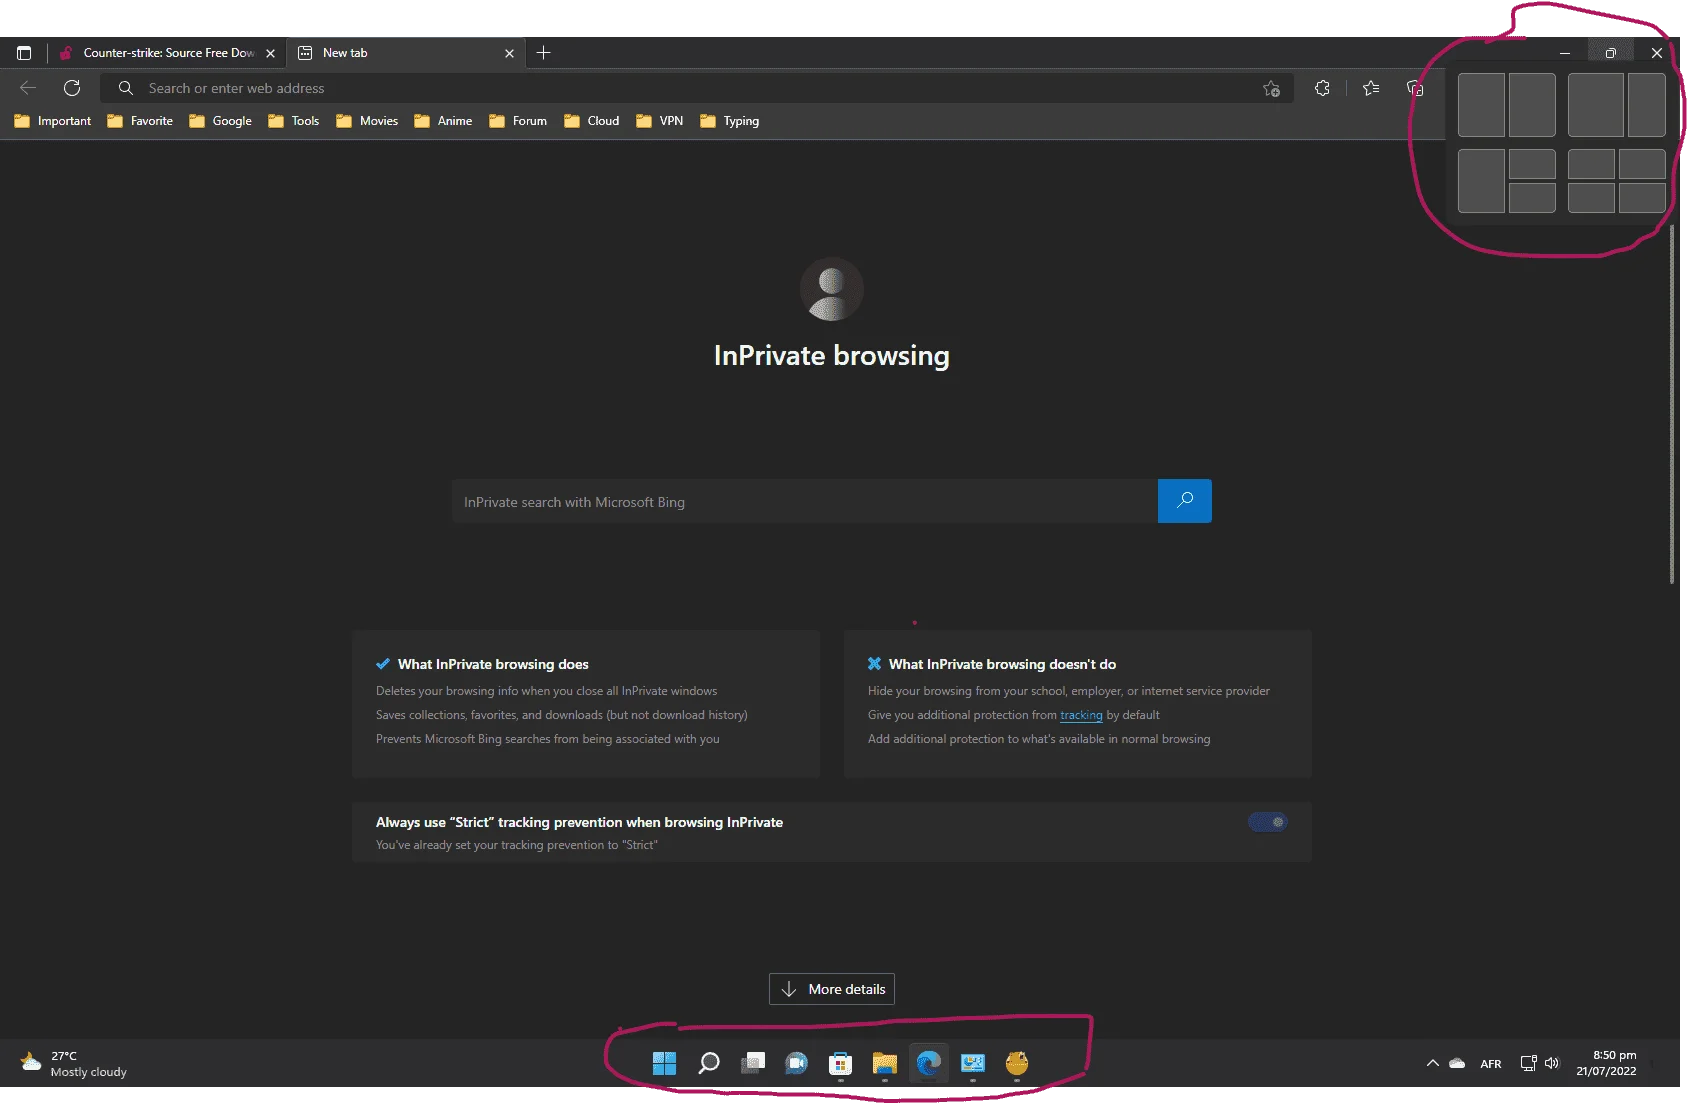Add this page to favorites star icon

(1271, 88)
